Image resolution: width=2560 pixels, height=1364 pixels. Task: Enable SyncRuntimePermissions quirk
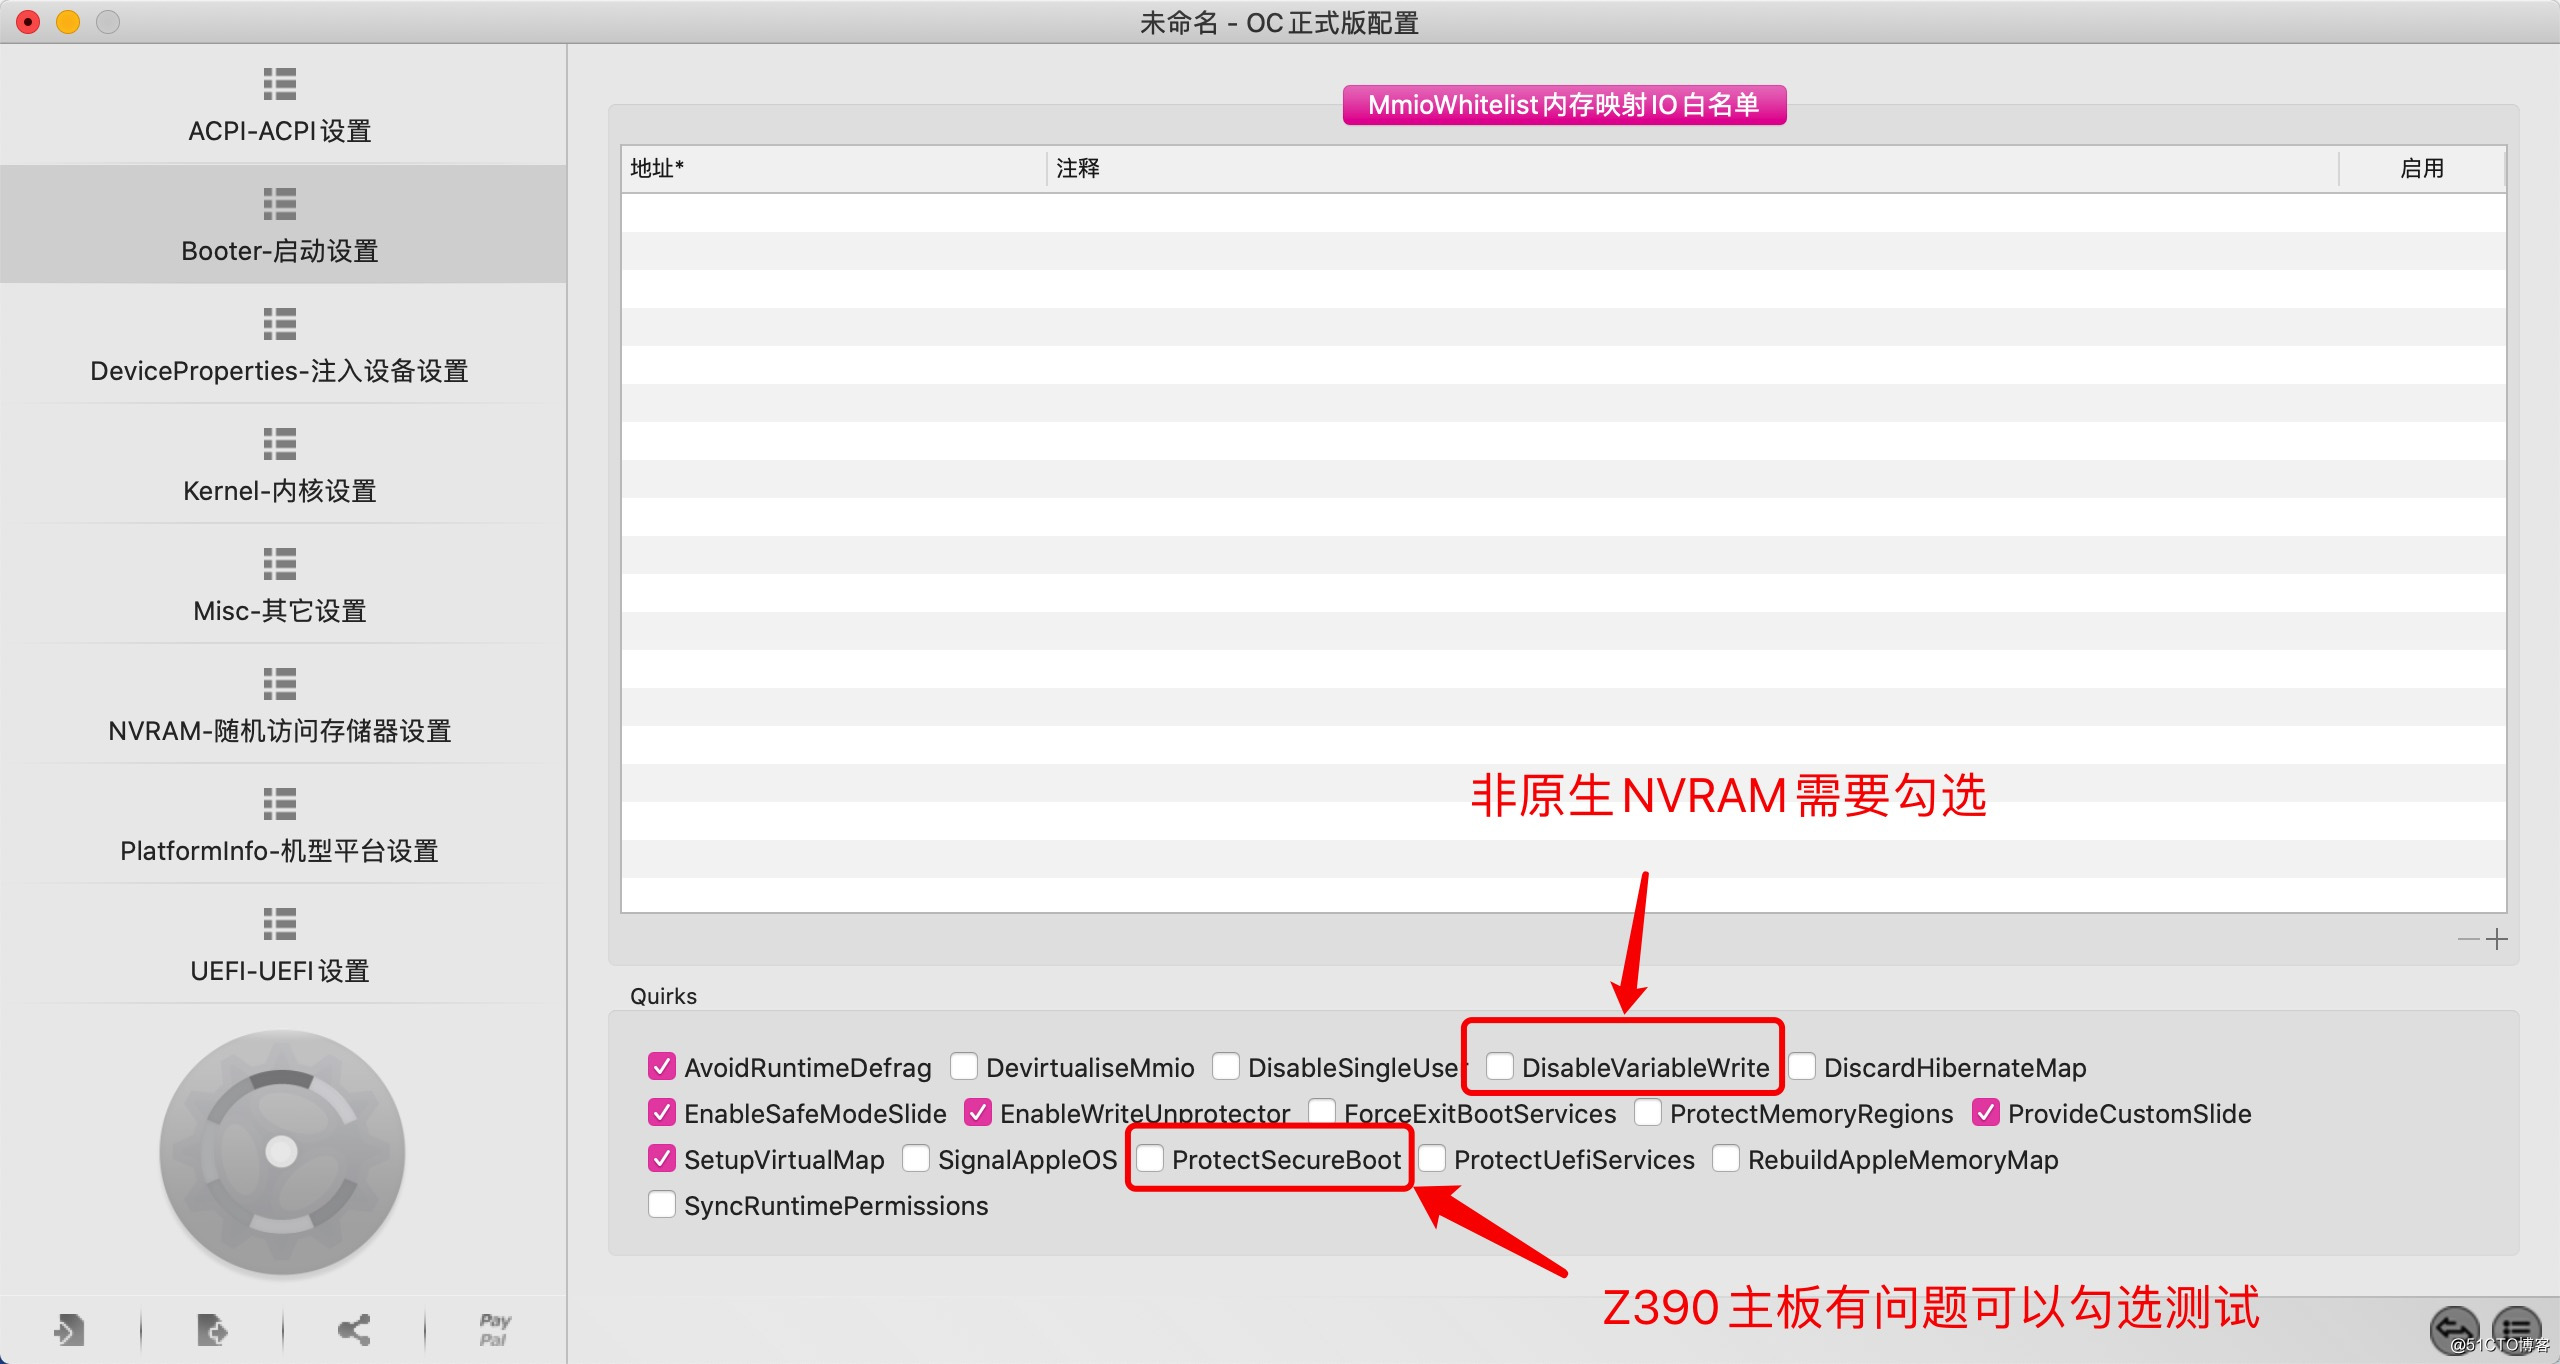pos(662,1204)
